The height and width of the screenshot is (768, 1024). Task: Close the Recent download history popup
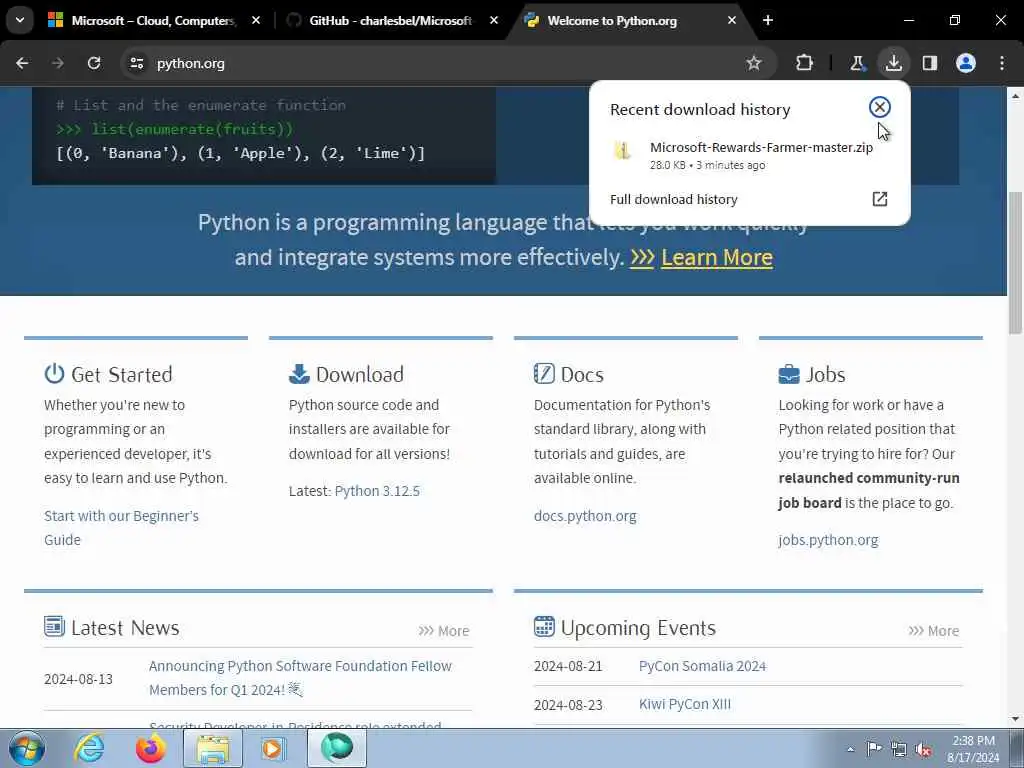[880, 107]
